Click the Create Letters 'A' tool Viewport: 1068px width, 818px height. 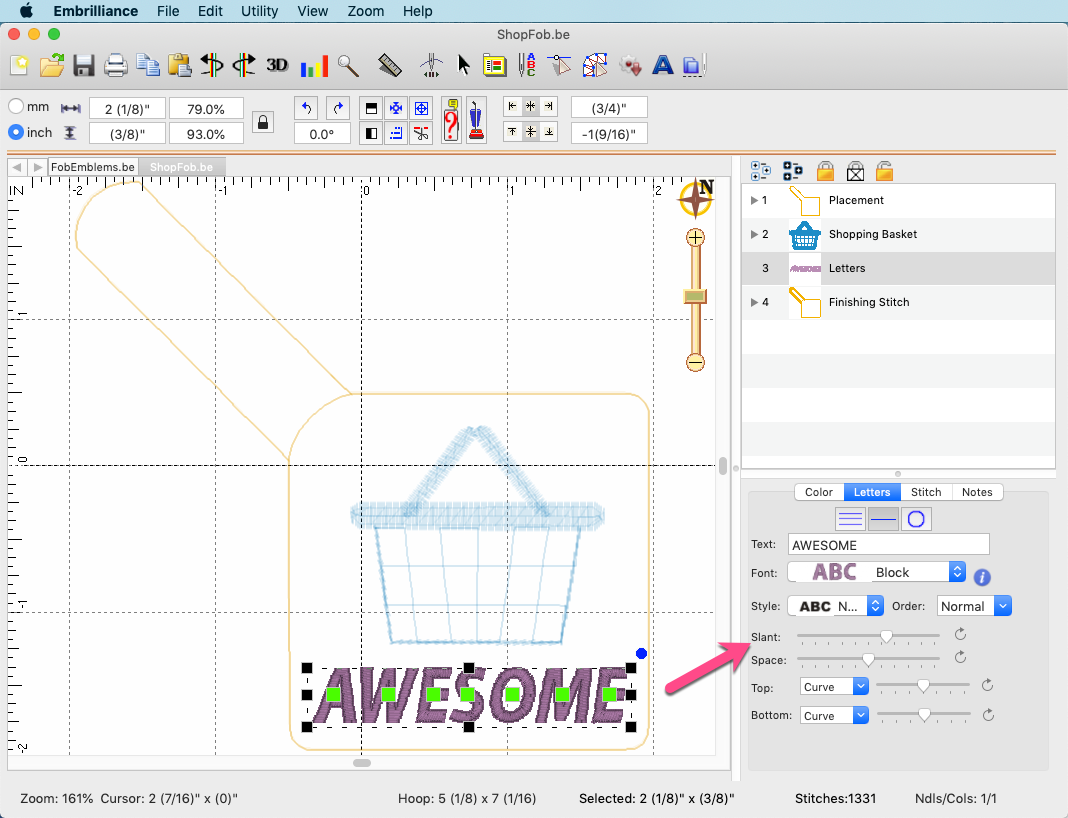pyautogui.click(x=662, y=66)
